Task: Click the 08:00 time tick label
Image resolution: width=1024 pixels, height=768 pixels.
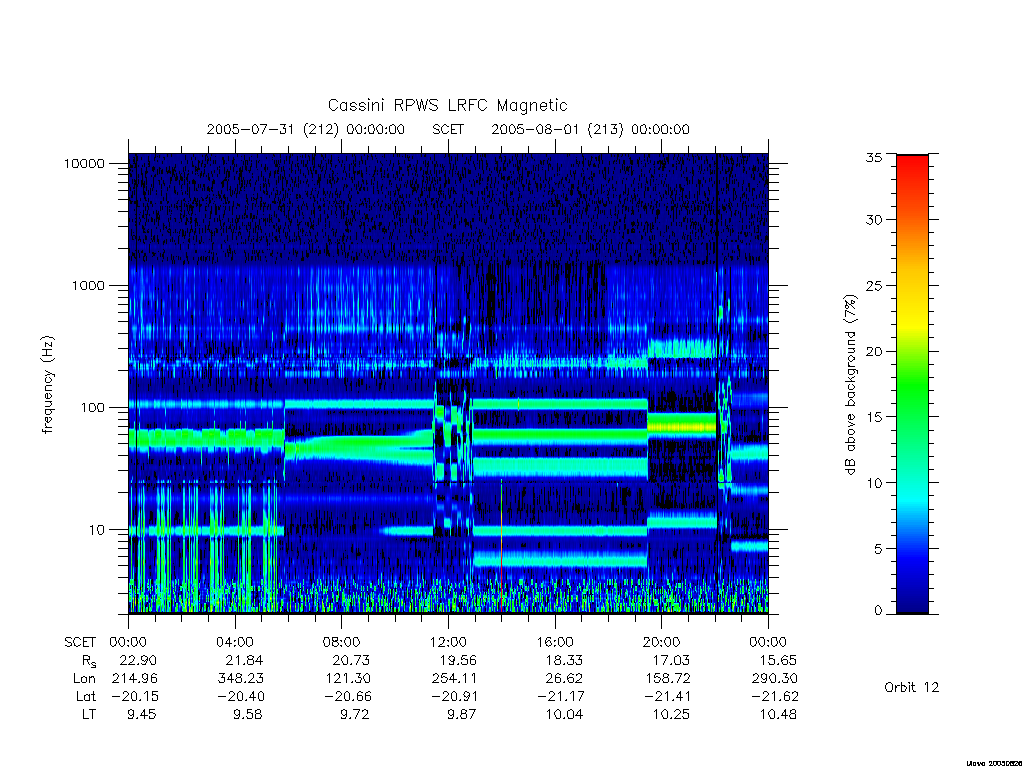Action: pyautogui.click(x=342, y=643)
